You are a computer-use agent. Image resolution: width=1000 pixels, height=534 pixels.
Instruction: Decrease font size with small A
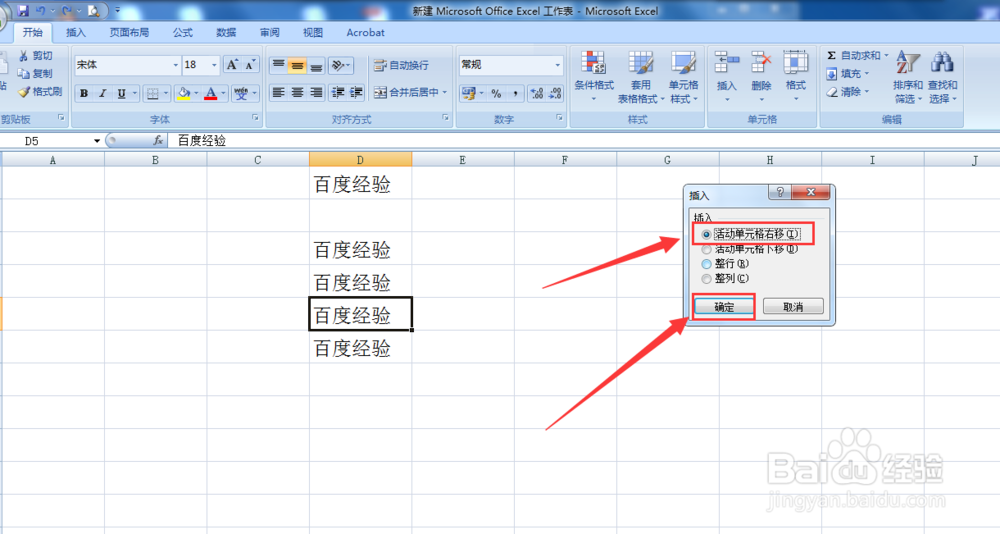250,65
